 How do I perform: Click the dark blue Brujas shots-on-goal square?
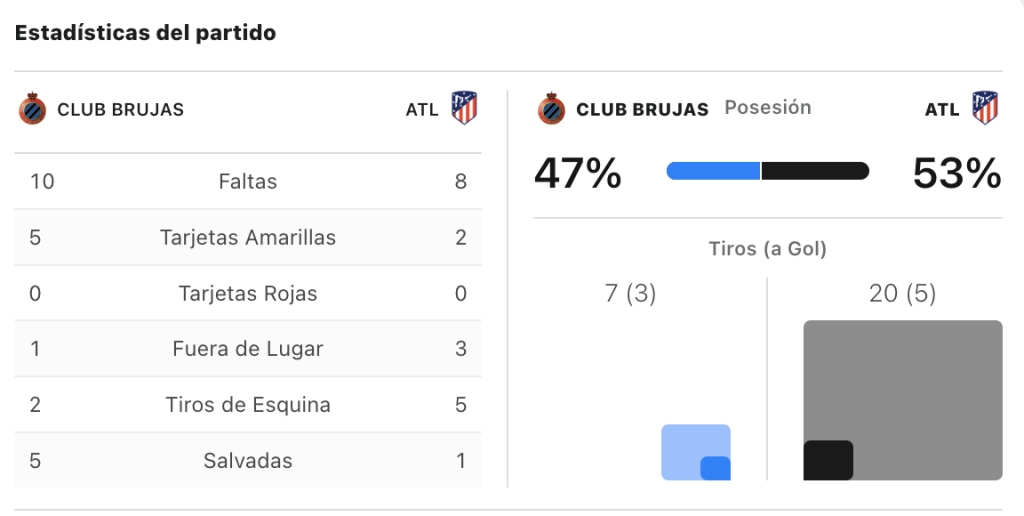click(x=715, y=468)
